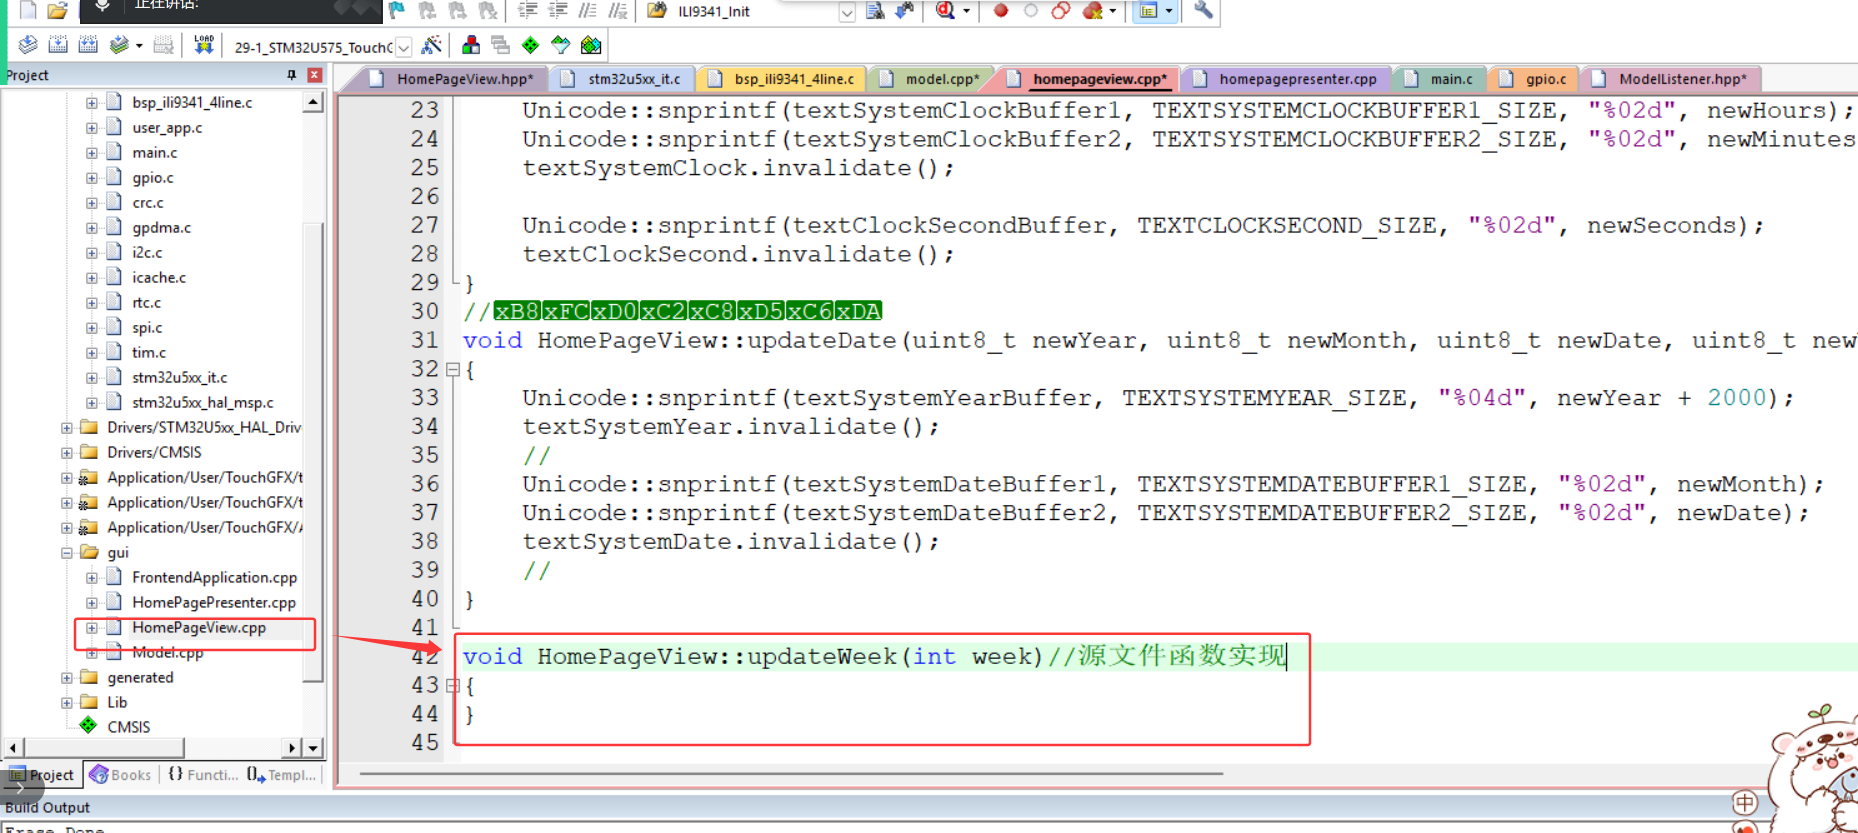Screen dimensions: 1858x833
Task: Open the debug button's dropdown arrow
Action: point(966,10)
